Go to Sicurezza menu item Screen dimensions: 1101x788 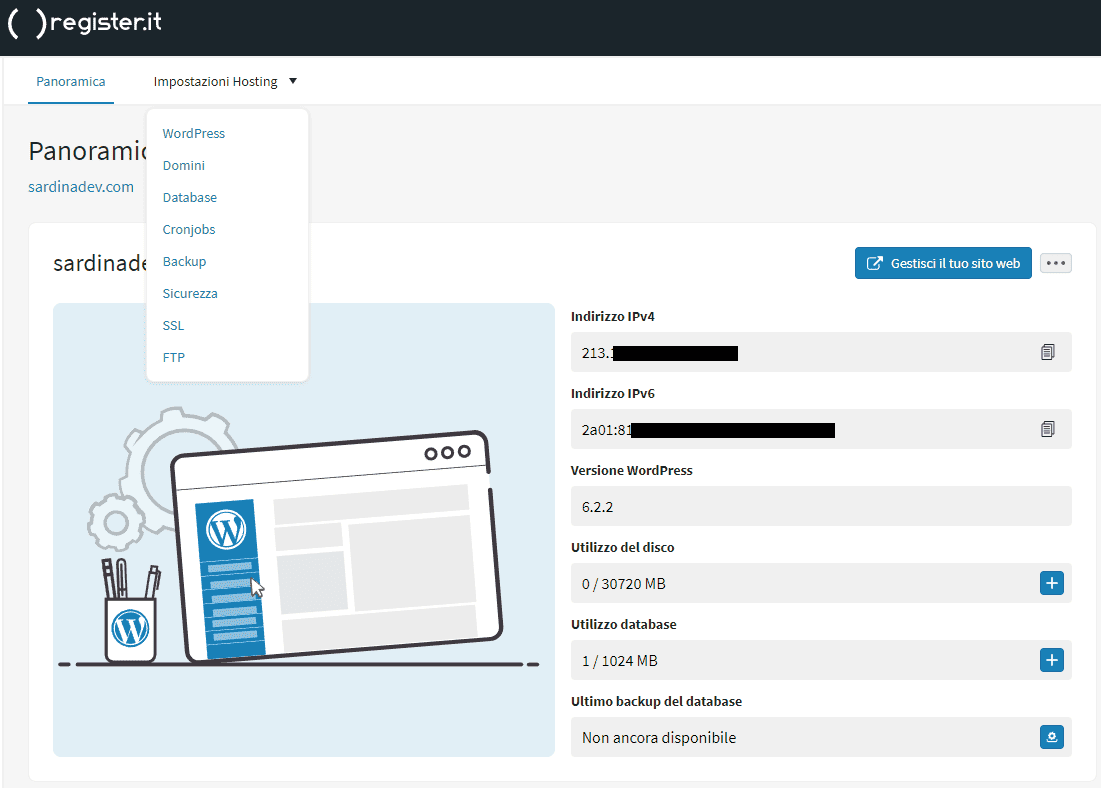190,293
